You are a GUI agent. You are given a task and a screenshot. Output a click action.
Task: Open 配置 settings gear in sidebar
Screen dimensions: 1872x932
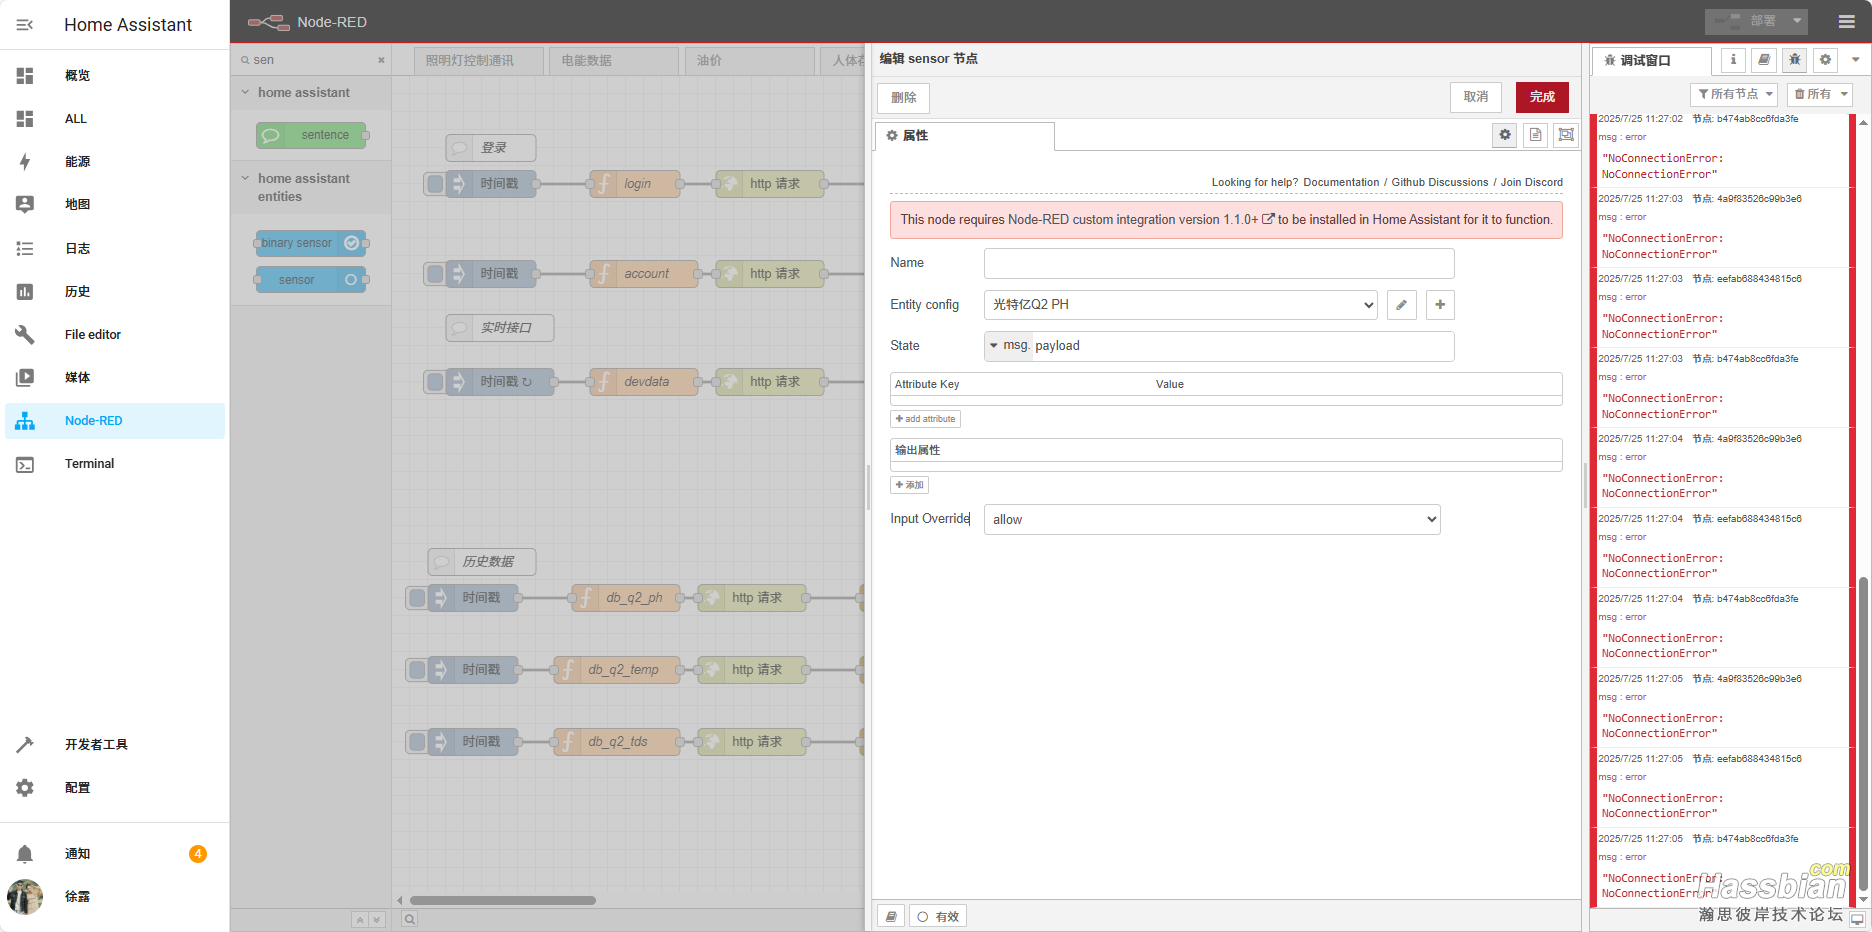tap(25, 788)
